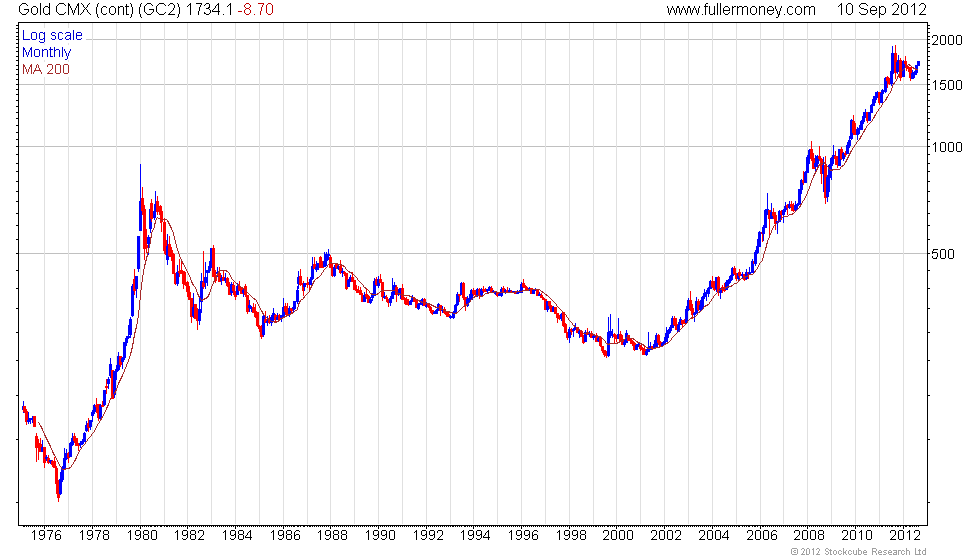Click the 2012 year label on axis

click(x=904, y=536)
